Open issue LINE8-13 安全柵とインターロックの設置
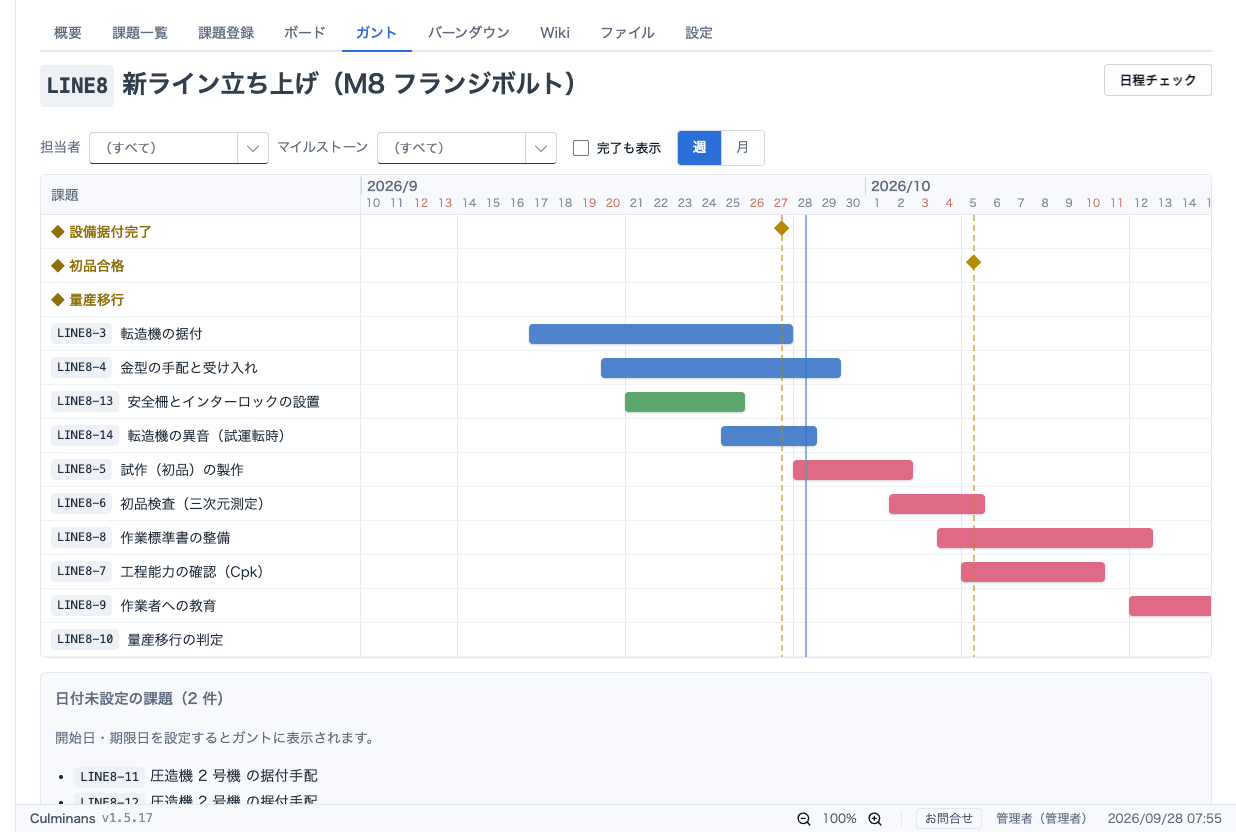 [185, 401]
